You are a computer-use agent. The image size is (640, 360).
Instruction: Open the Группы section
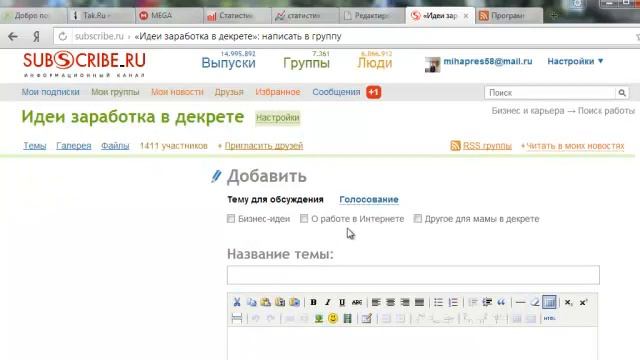coord(307,63)
